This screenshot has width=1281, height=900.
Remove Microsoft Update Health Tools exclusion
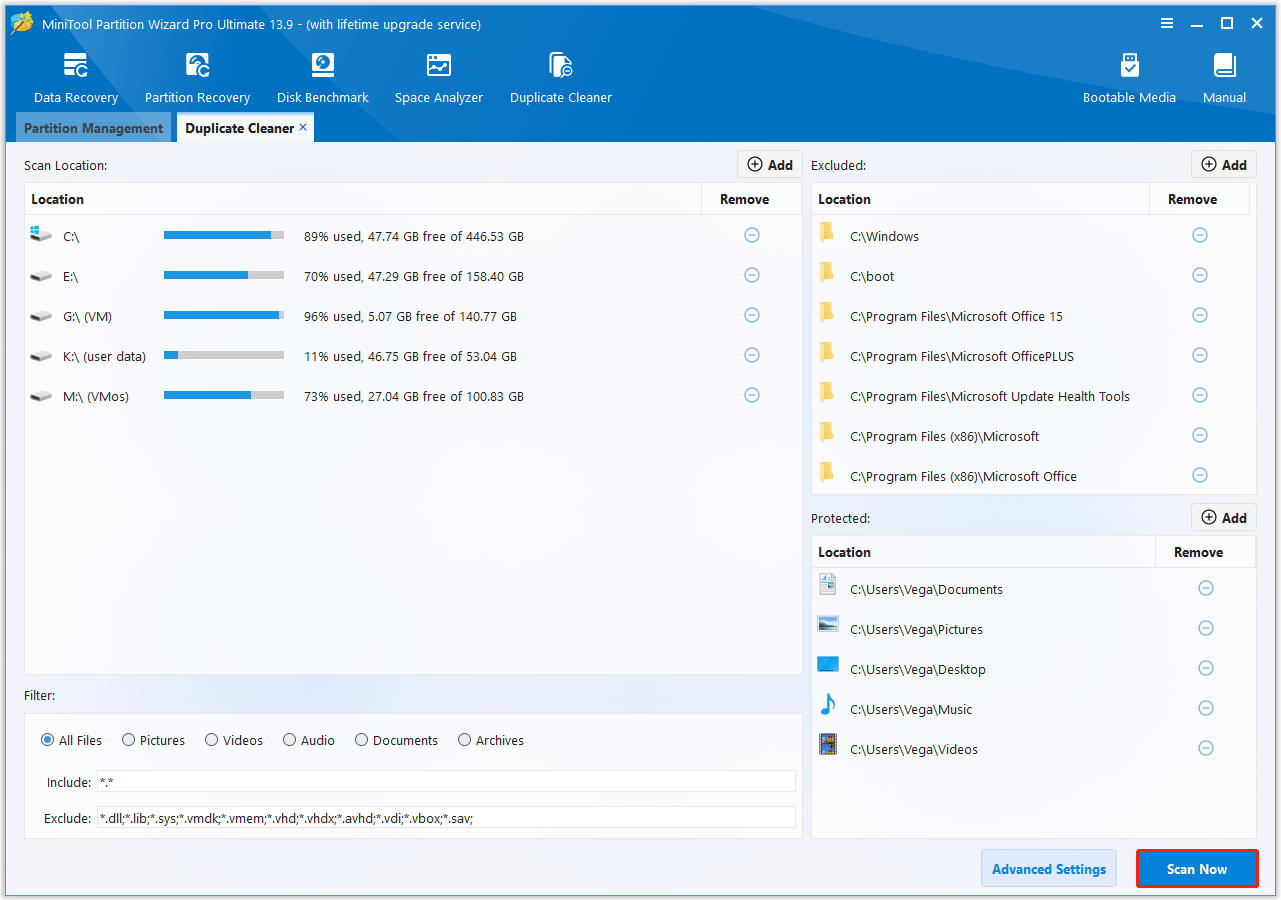1200,395
